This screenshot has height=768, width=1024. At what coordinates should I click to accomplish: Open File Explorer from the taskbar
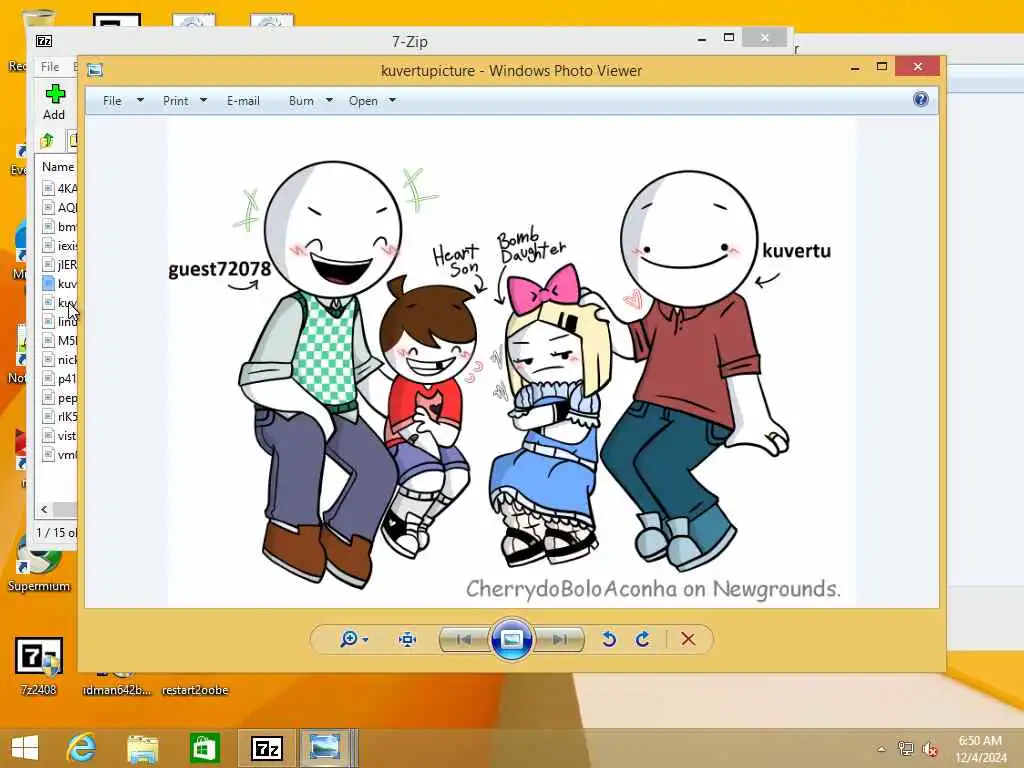click(x=142, y=748)
